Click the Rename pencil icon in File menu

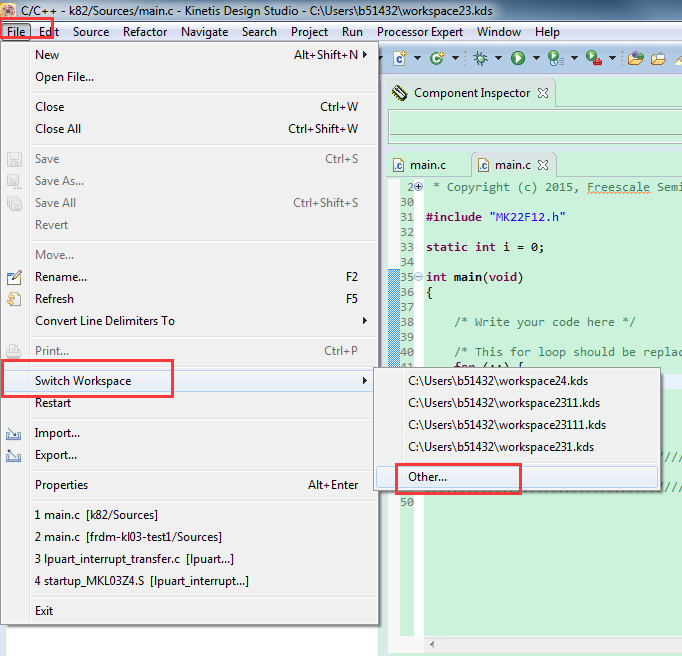point(14,277)
